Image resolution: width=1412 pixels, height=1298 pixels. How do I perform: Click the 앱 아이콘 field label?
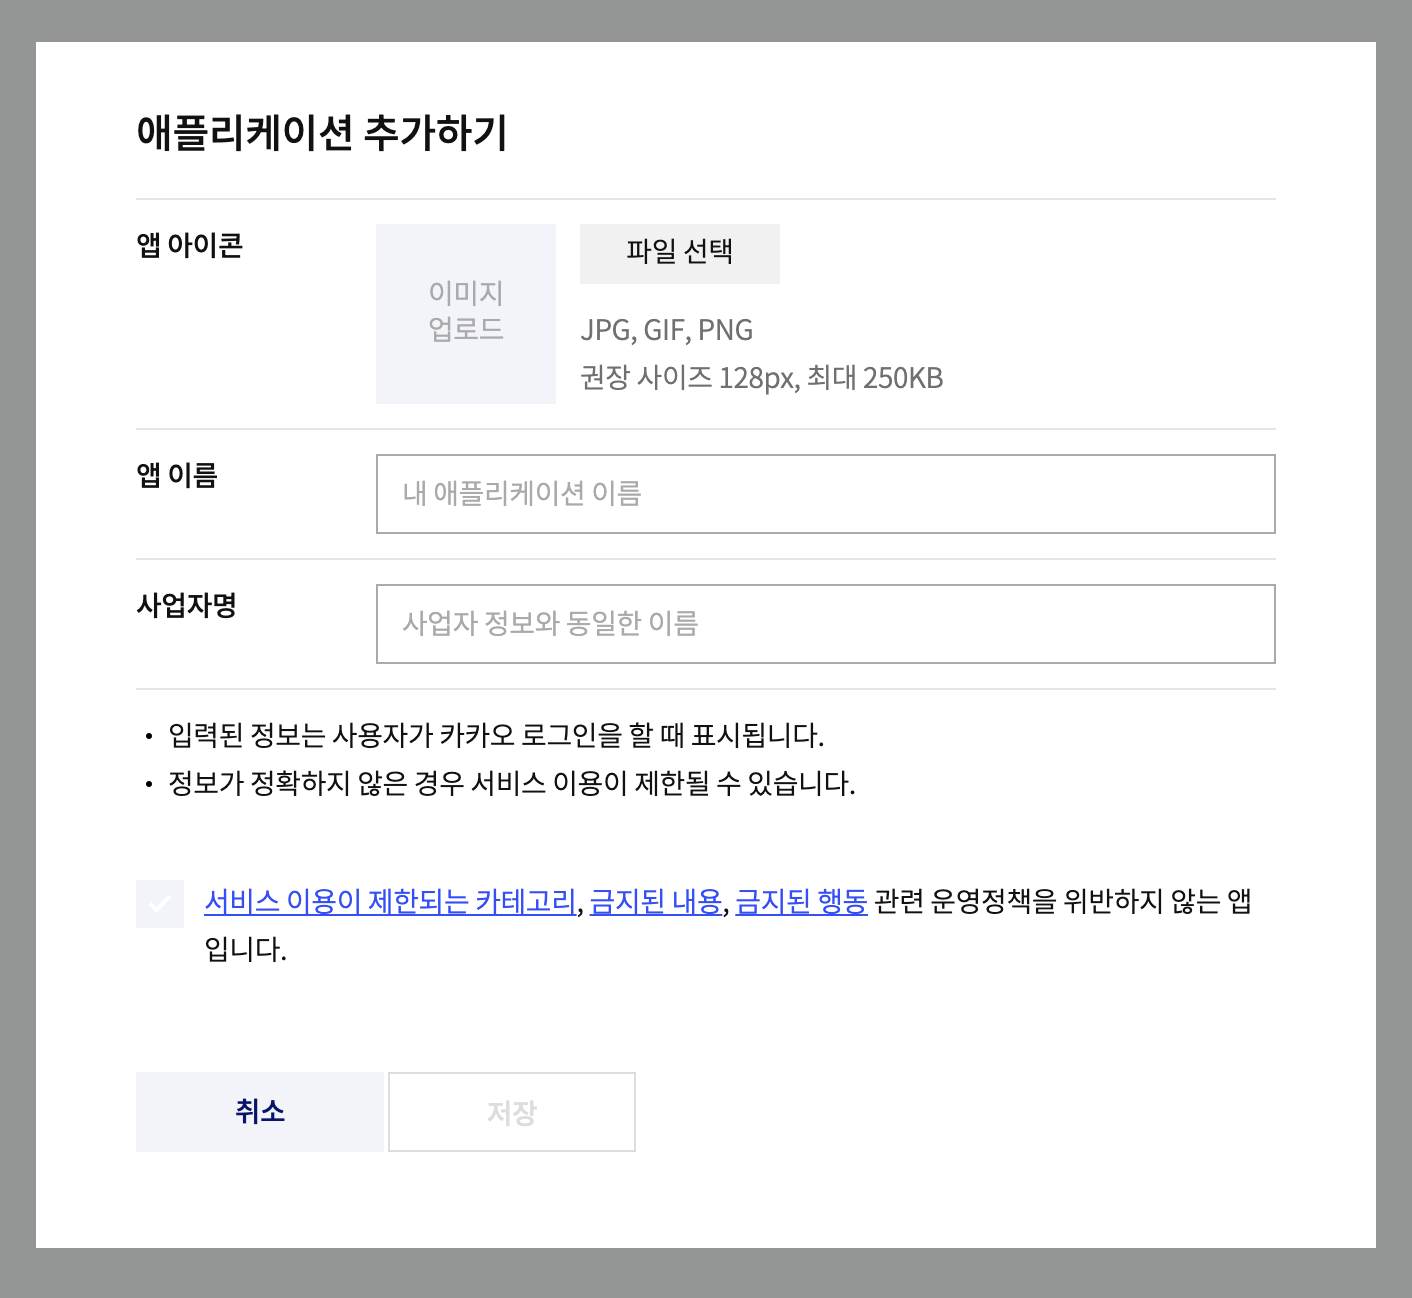coord(190,245)
